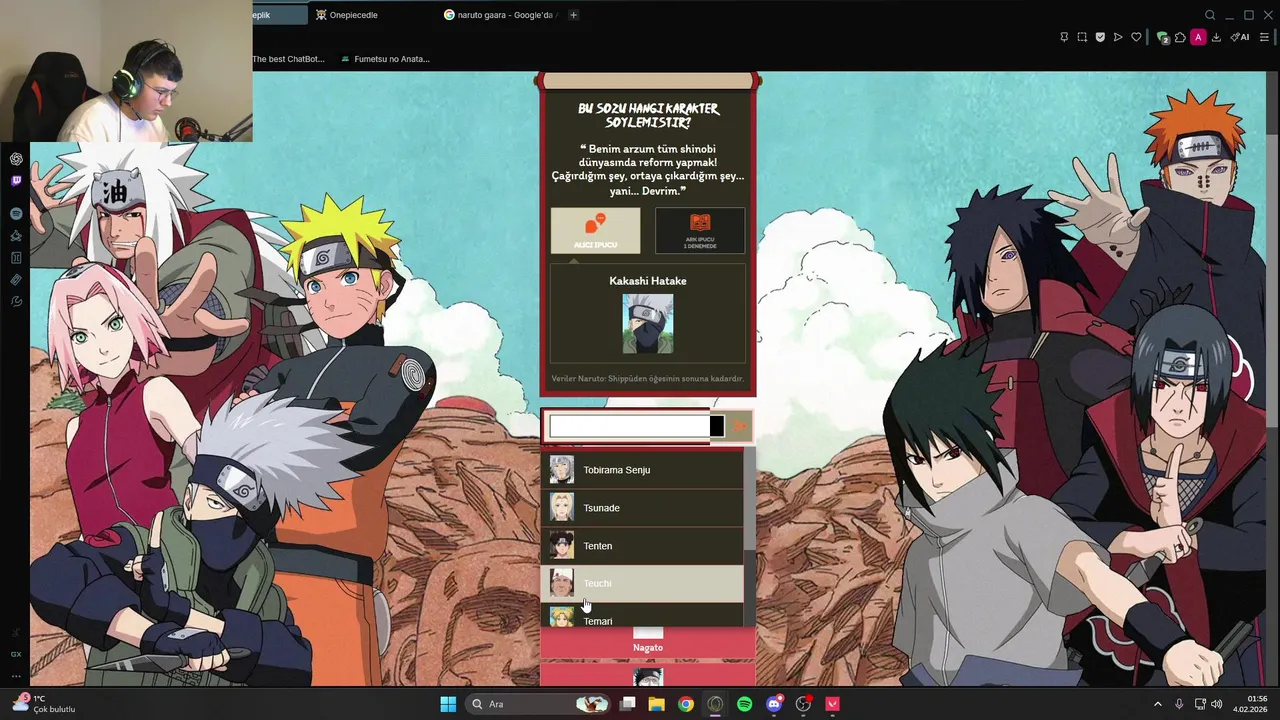The image size is (1280, 720).
Task: Pick Teuchi from the suggestions
Action: pyautogui.click(x=642, y=583)
